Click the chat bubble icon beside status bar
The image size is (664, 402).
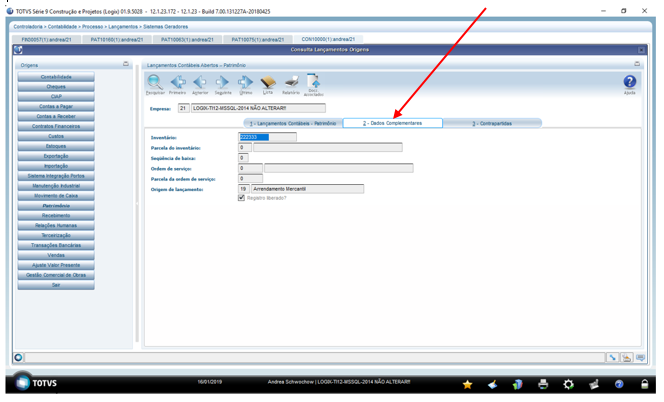pos(640,358)
